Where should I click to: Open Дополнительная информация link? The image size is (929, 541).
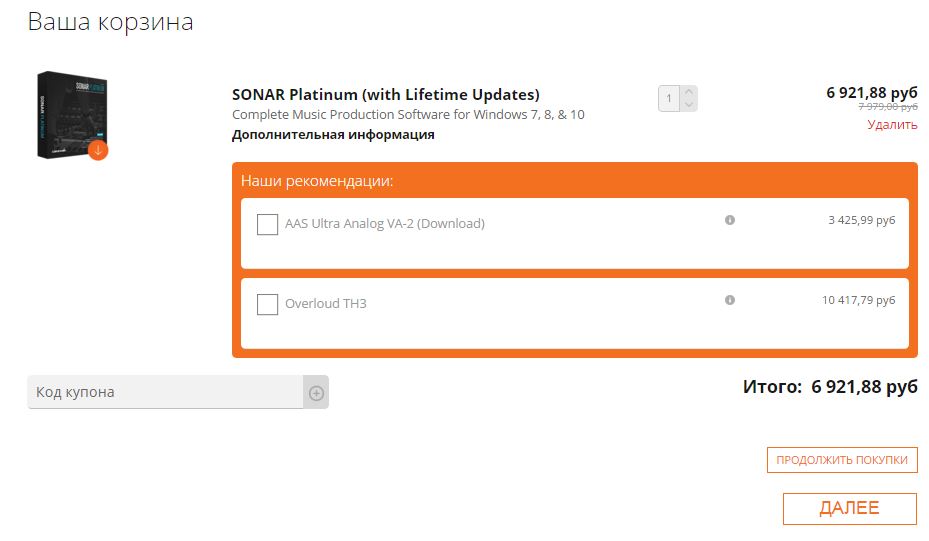(333, 135)
